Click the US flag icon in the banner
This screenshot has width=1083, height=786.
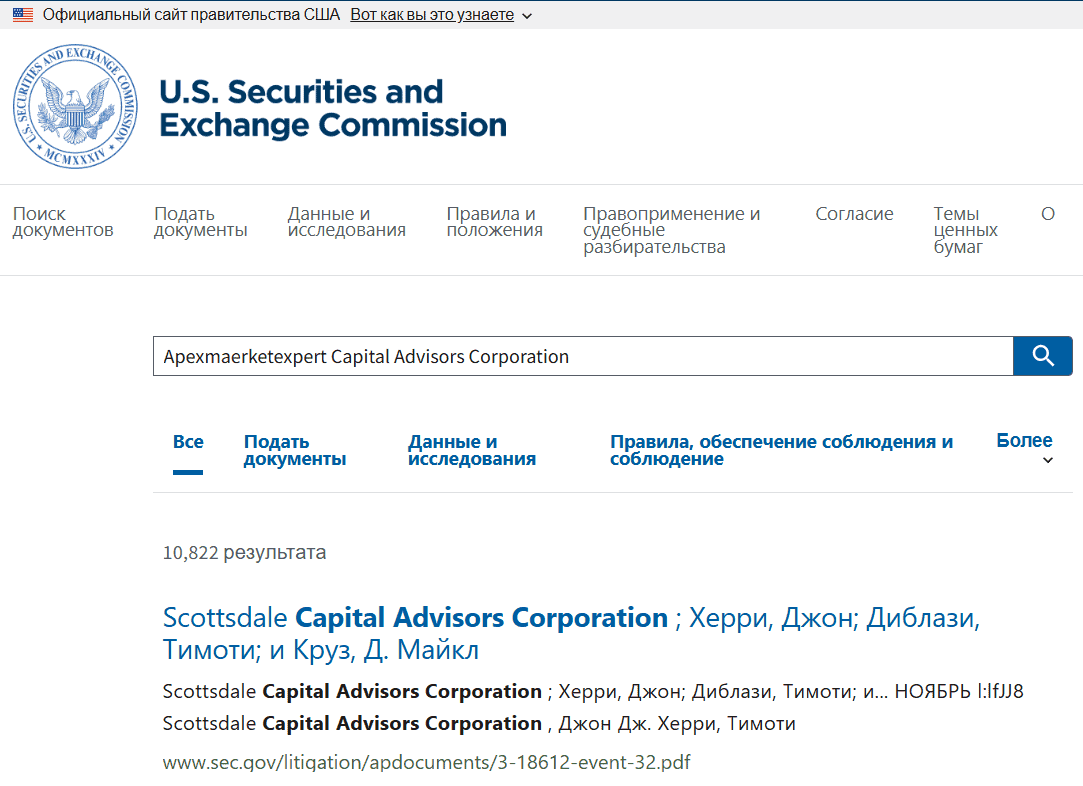point(22,14)
